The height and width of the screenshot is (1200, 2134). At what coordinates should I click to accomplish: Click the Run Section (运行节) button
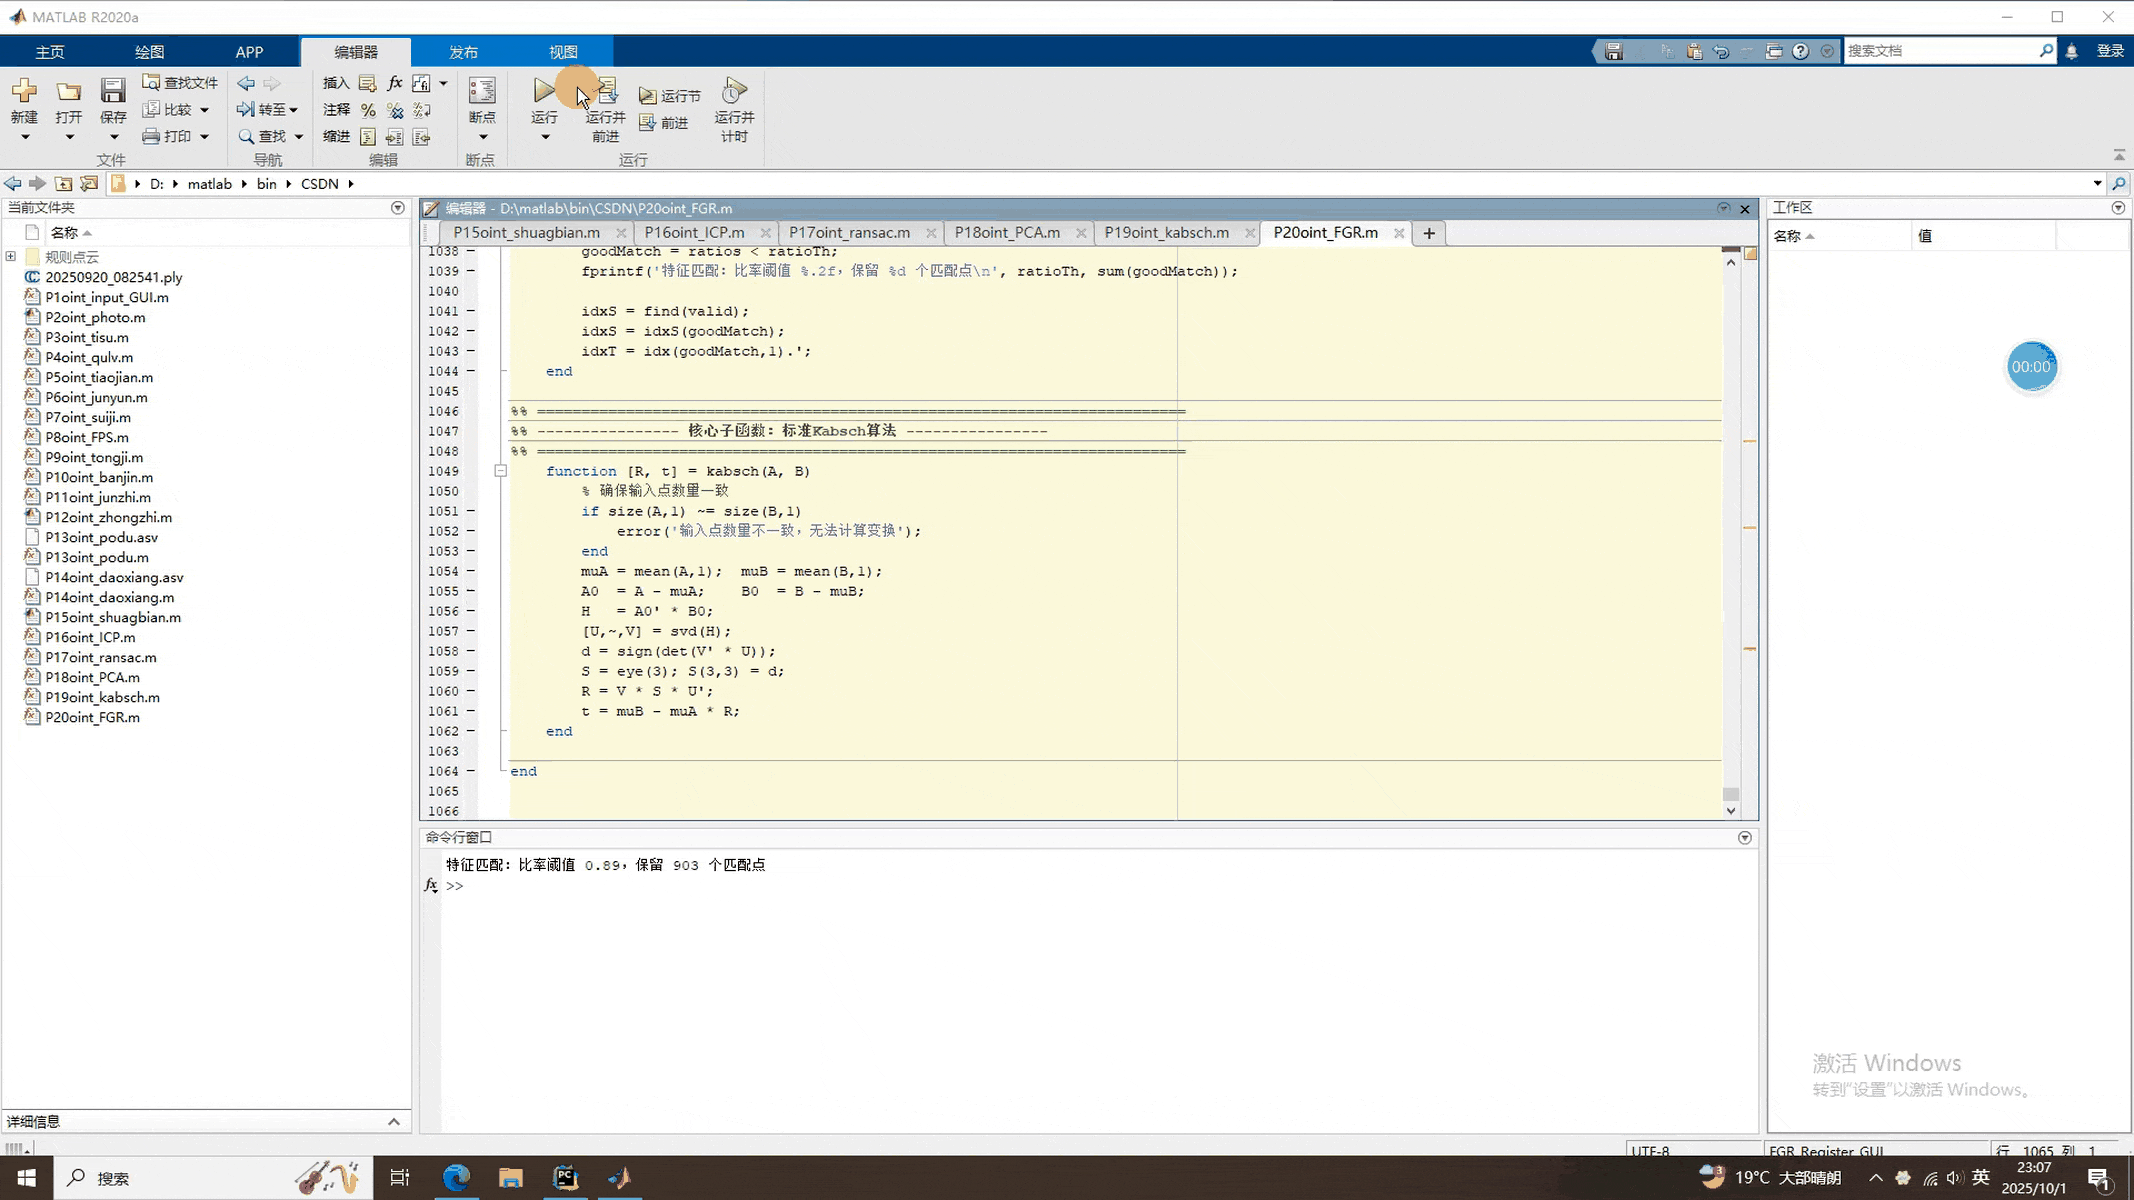click(x=670, y=96)
